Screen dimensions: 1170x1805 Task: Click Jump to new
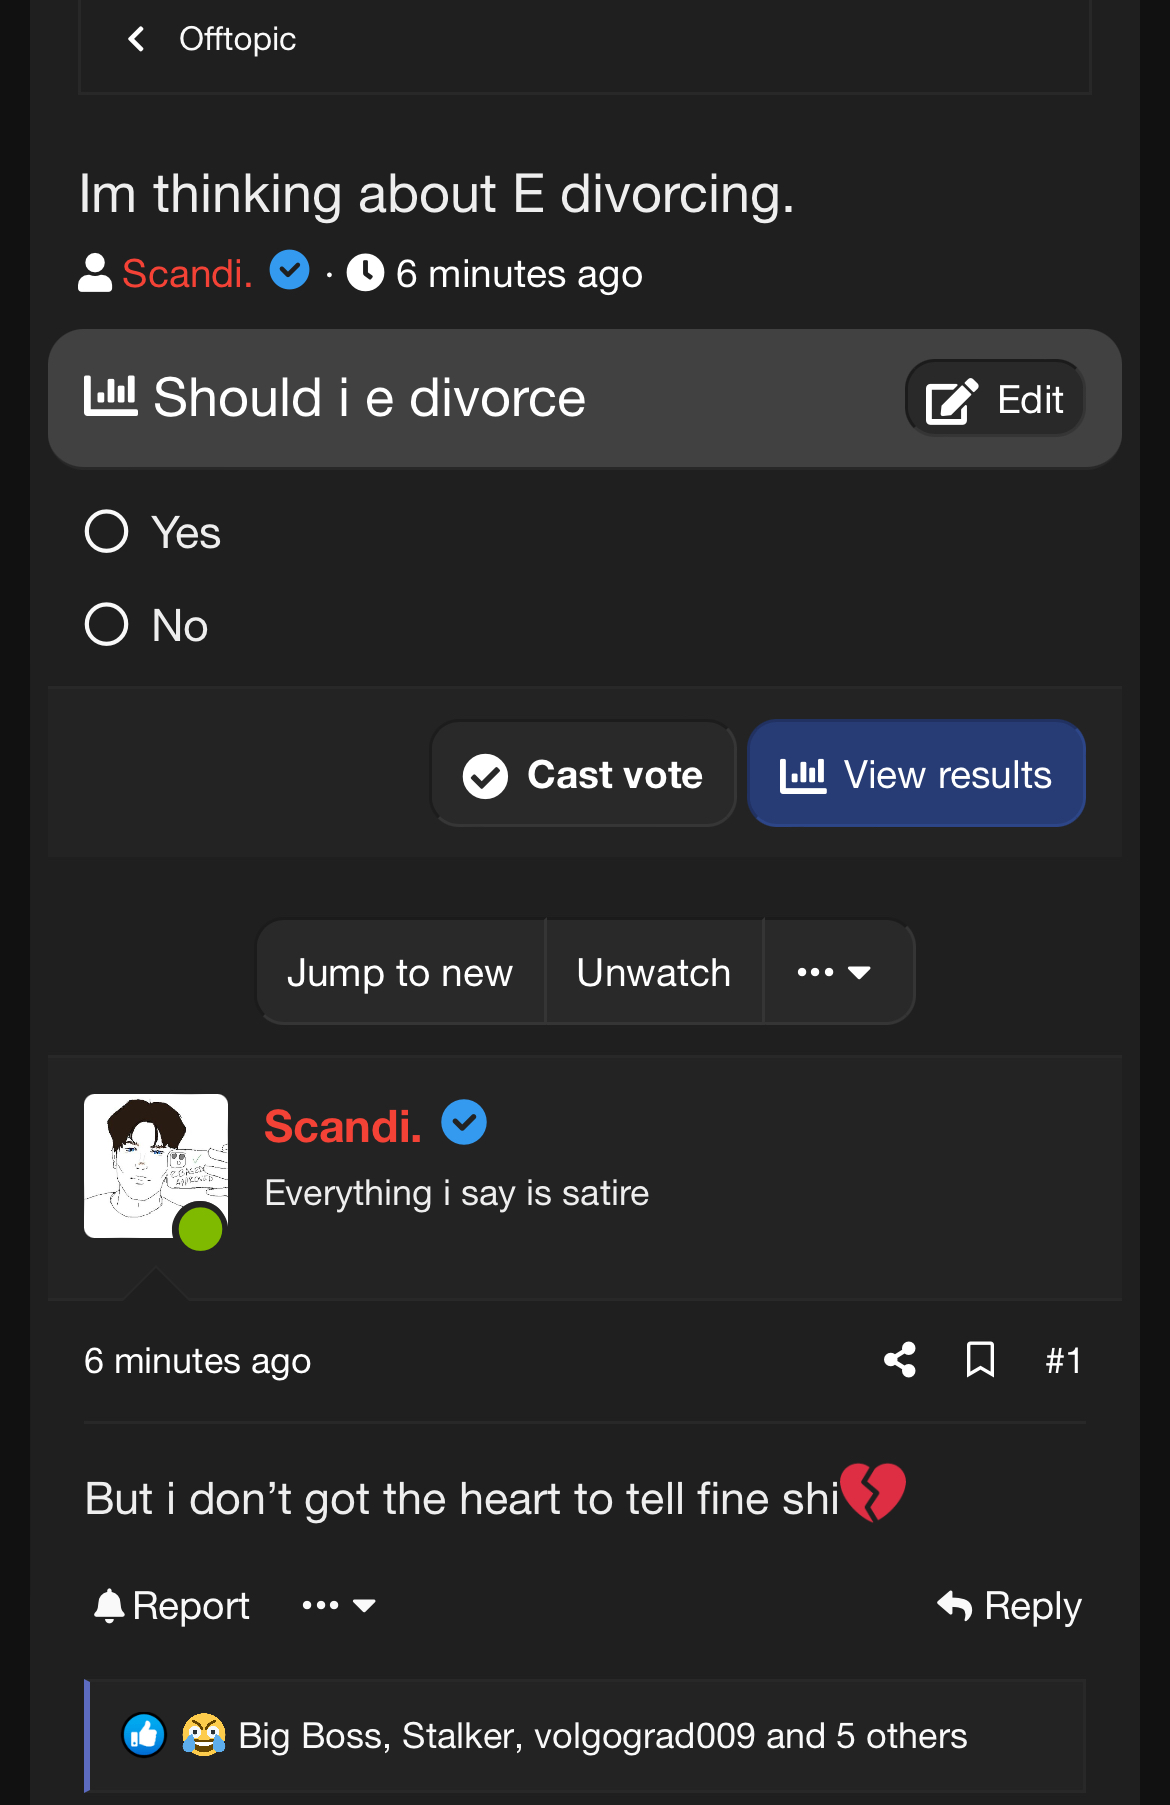click(400, 972)
